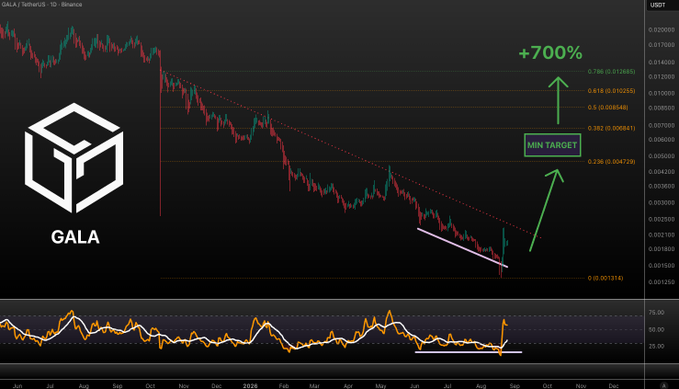Select the 0.786 (0.012685) Fibonacci label
Image resolution: width=679 pixels, height=389 pixels.
[x=611, y=71]
